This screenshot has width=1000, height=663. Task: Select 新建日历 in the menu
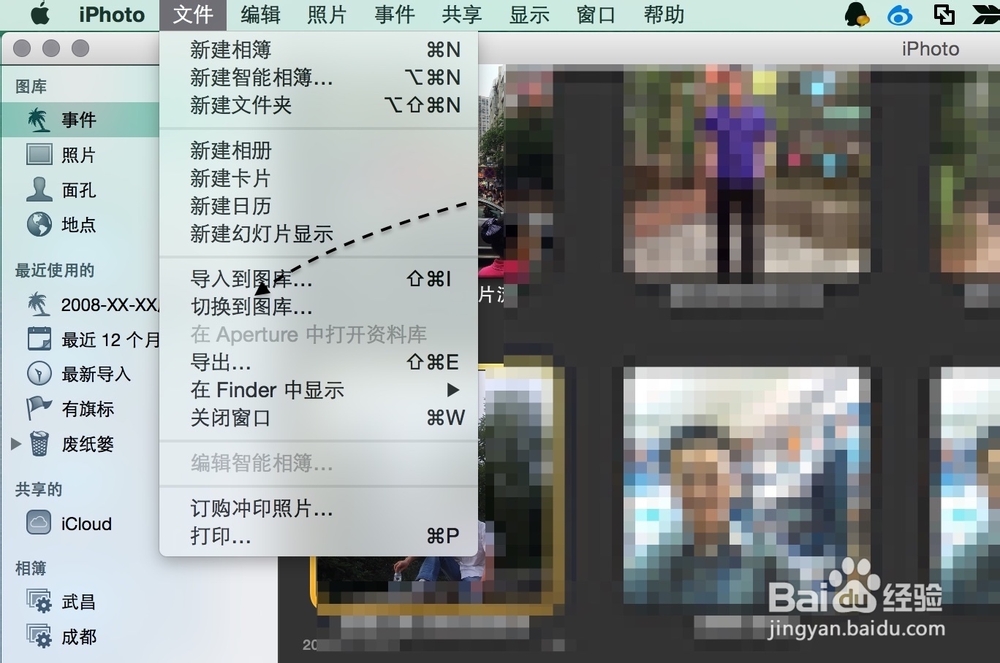click(318, 206)
